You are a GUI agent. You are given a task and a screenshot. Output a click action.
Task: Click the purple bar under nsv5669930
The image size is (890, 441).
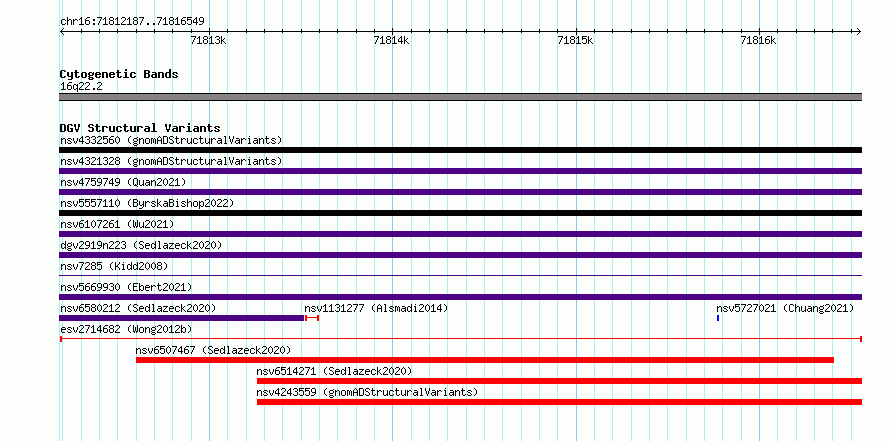point(460,297)
